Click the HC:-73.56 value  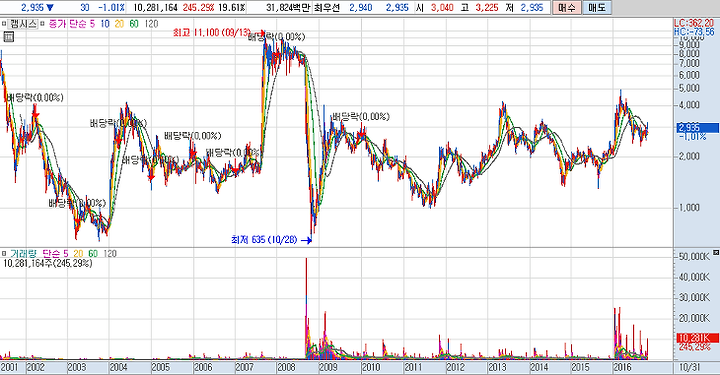click(x=694, y=32)
